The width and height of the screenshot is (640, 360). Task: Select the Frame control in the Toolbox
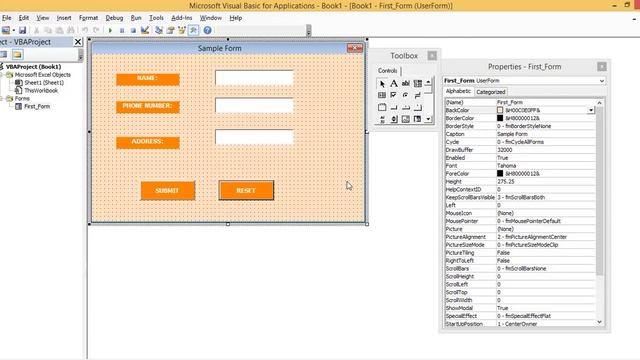(x=382, y=107)
